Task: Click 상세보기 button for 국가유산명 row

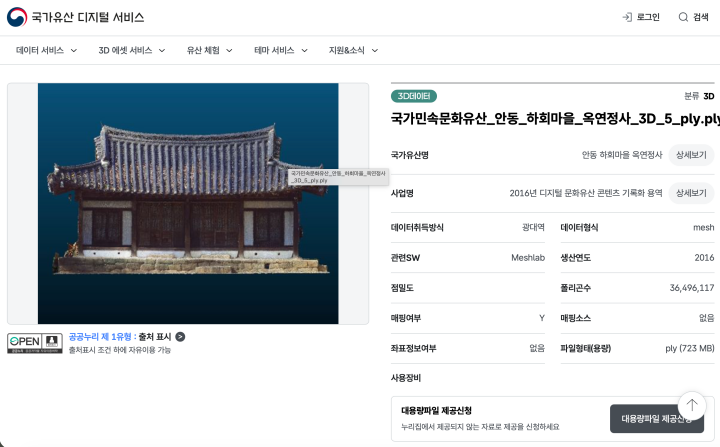Action: click(691, 155)
